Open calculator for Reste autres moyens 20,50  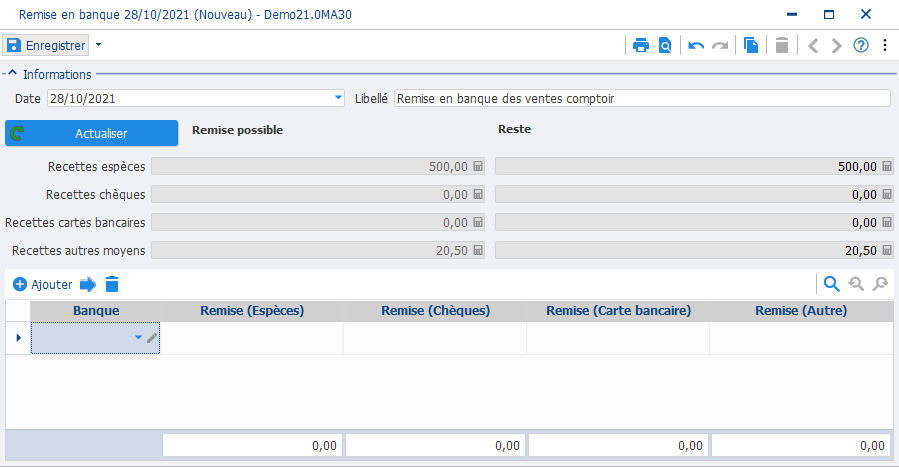pos(887,250)
